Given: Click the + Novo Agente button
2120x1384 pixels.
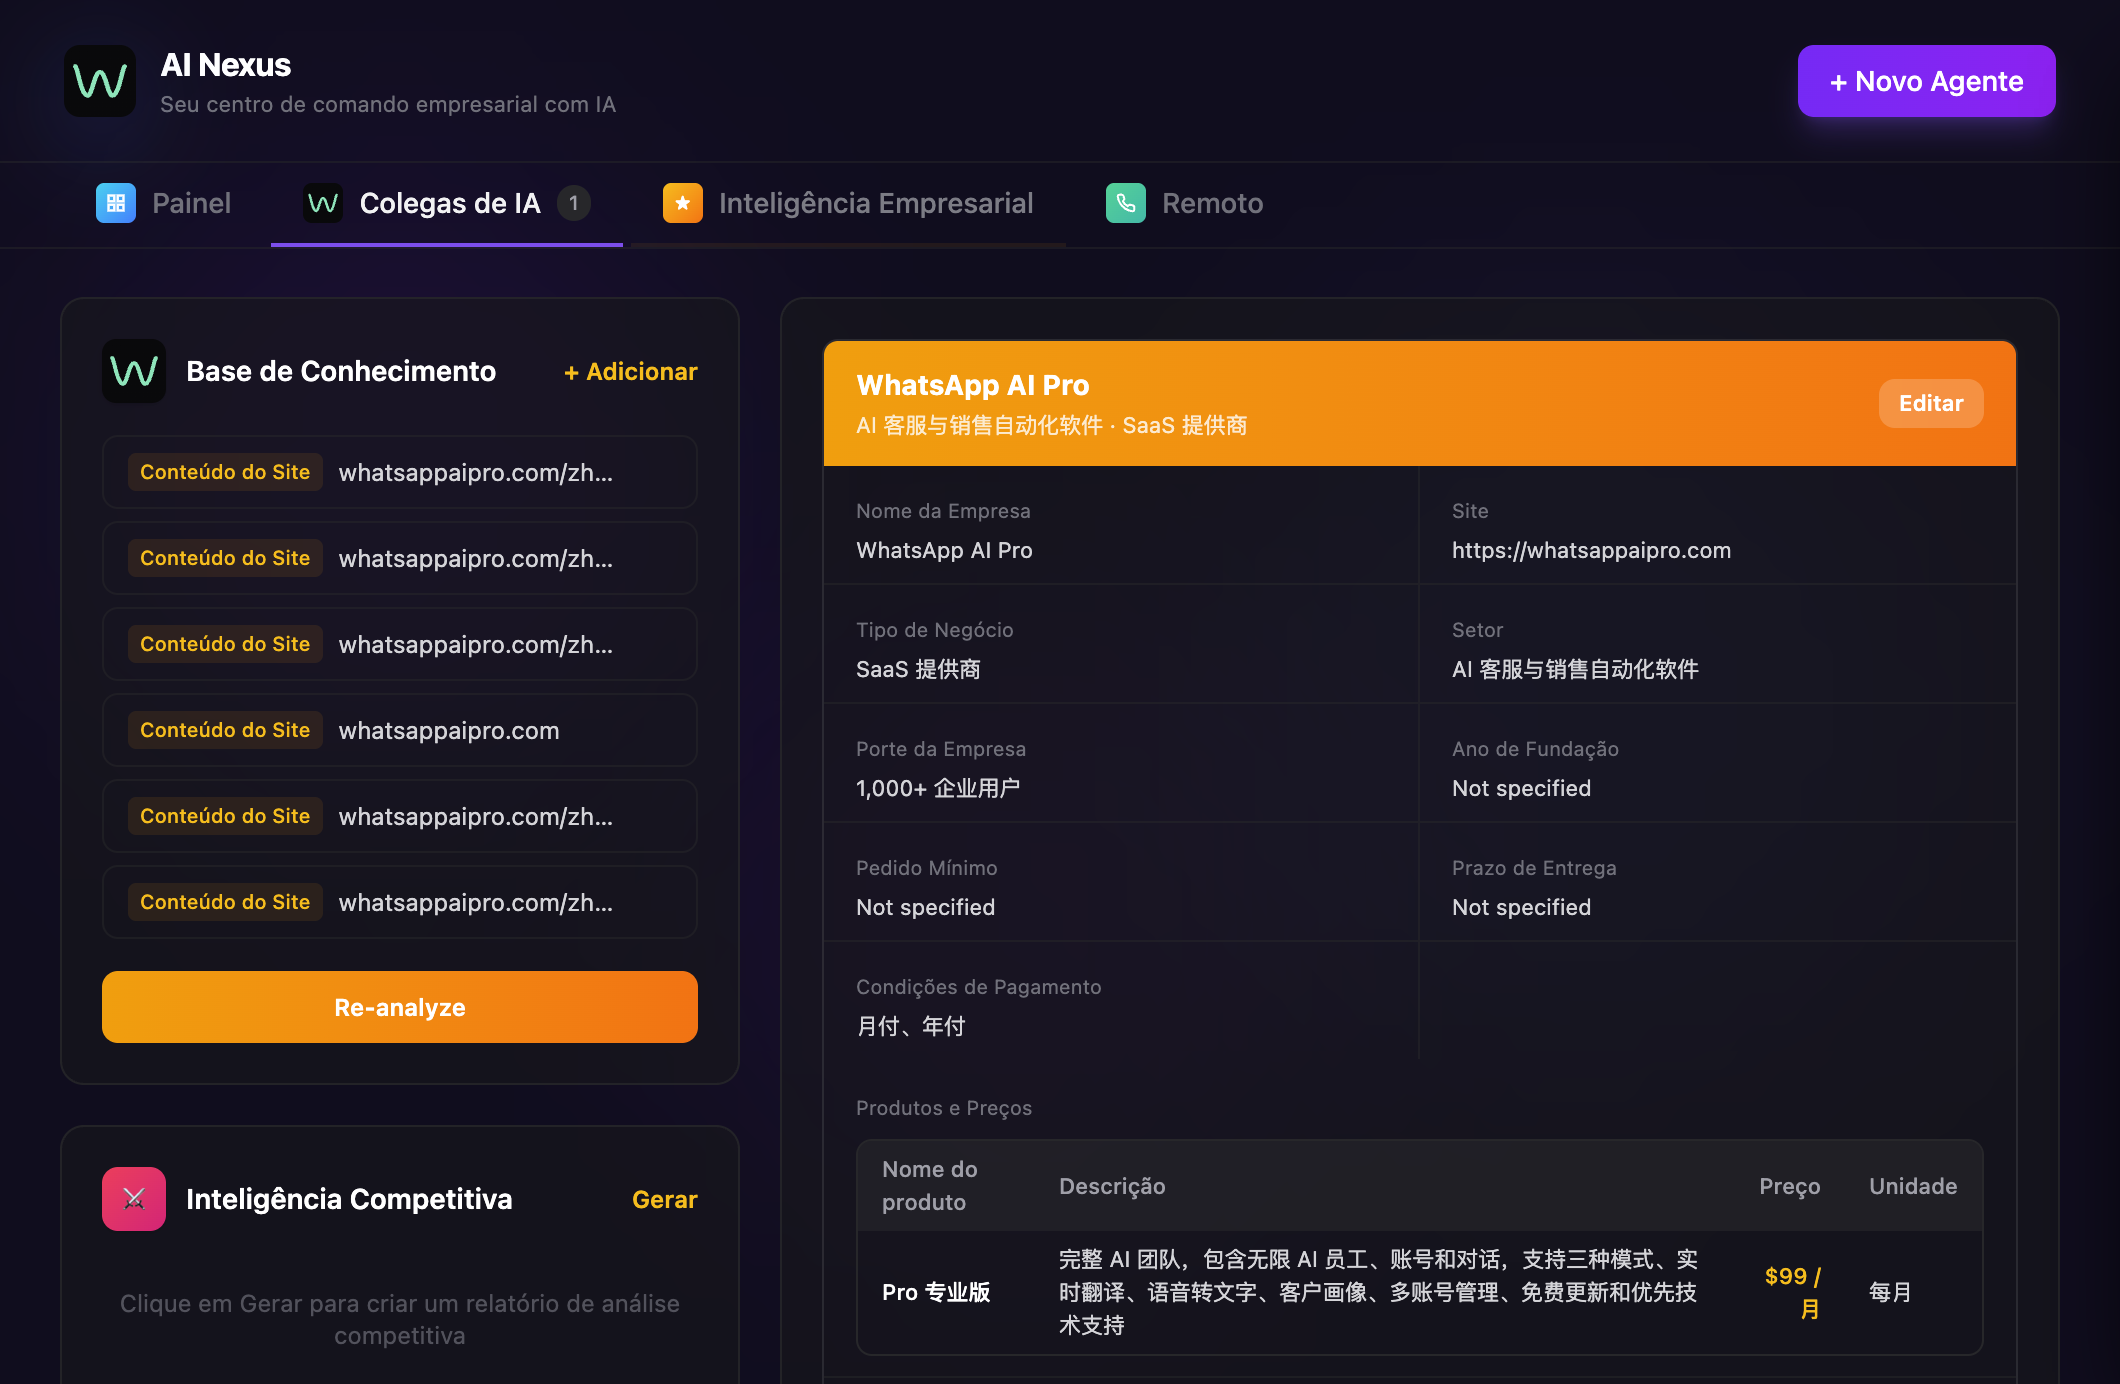Looking at the screenshot, I should [x=1926, y=81].
